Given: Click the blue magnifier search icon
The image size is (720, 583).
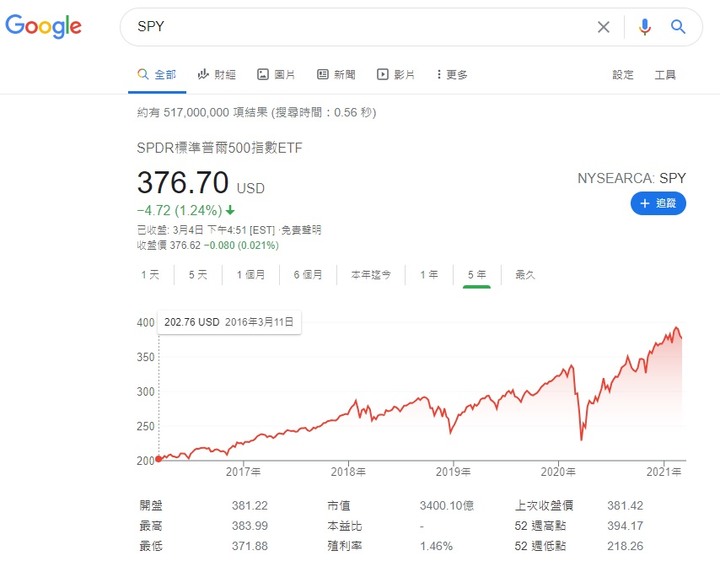Looking at the screenshot, I should coord(678,27).
